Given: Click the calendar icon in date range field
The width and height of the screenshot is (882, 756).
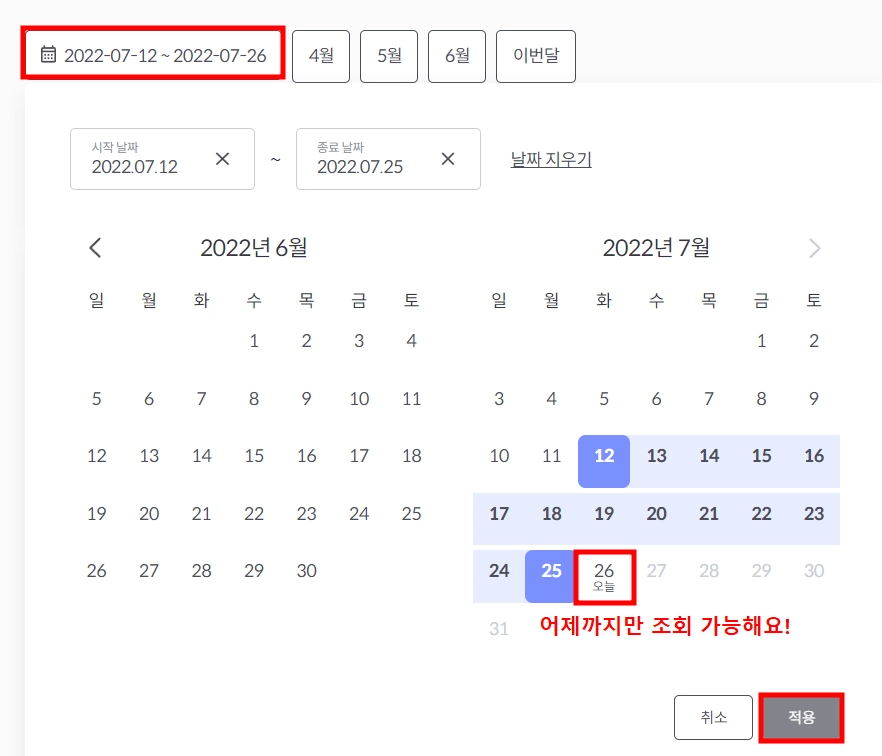Looking at the screenshot, I should point(48,55).
